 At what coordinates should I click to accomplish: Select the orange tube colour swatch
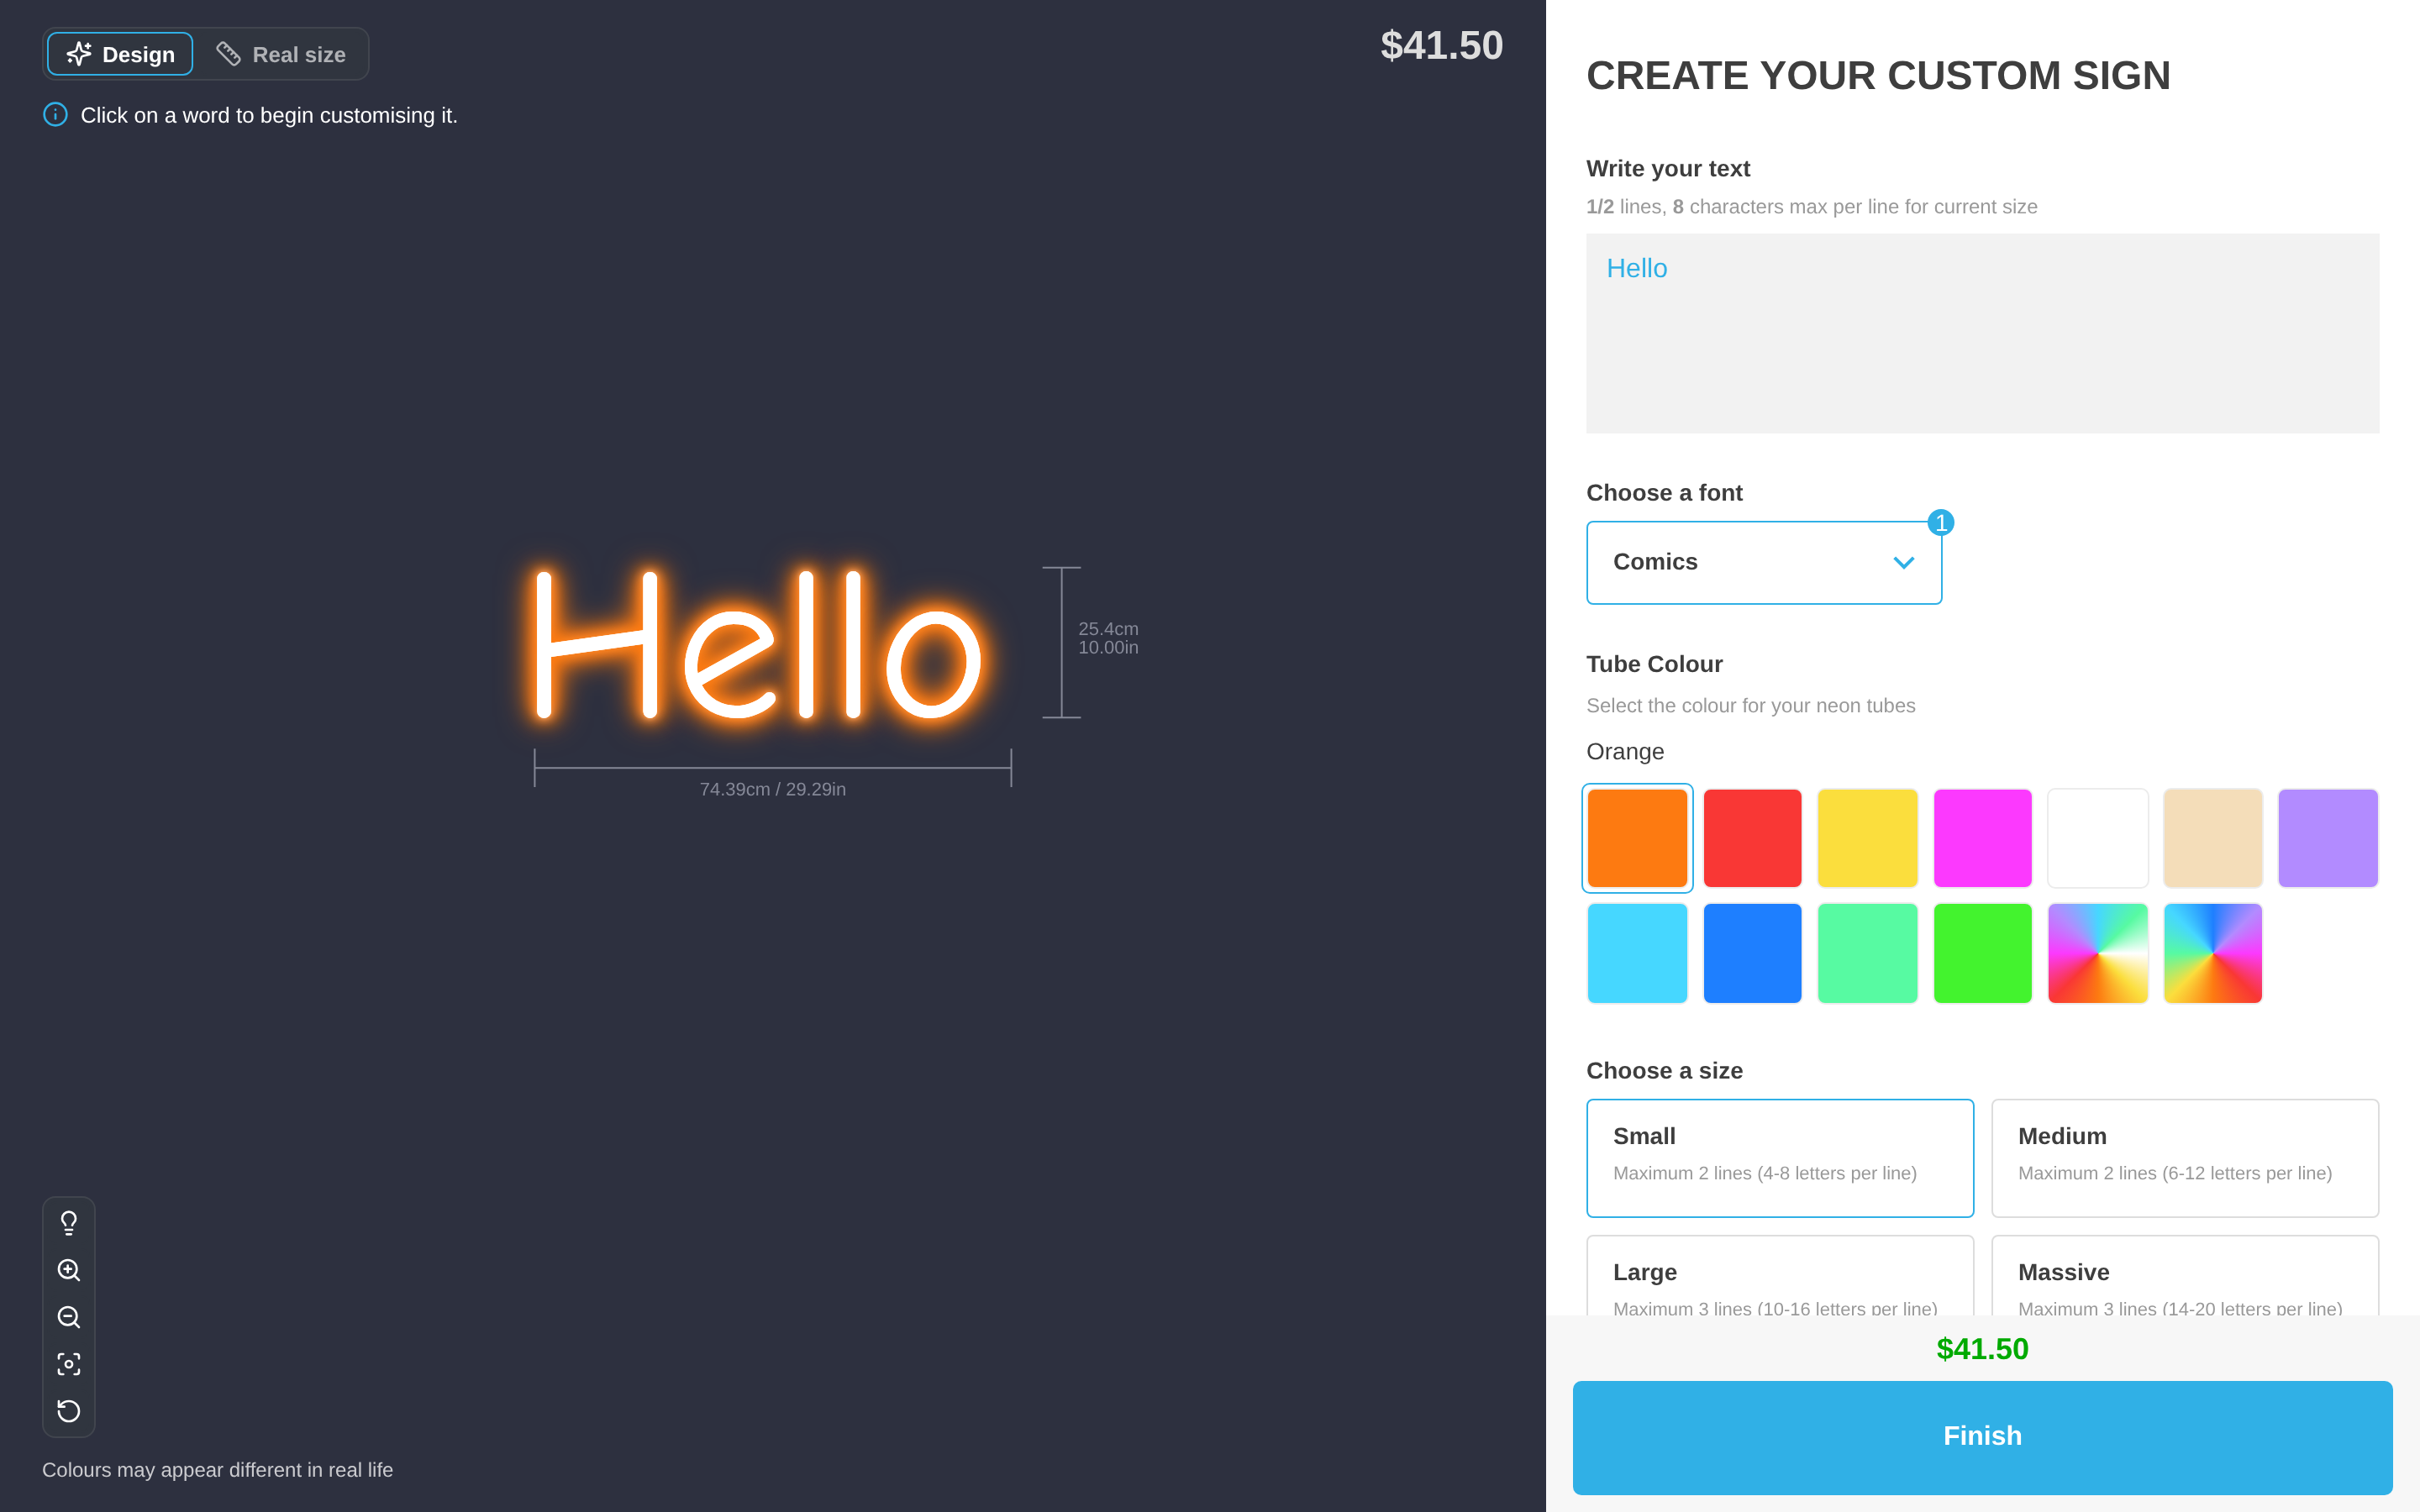[1637, 838]
